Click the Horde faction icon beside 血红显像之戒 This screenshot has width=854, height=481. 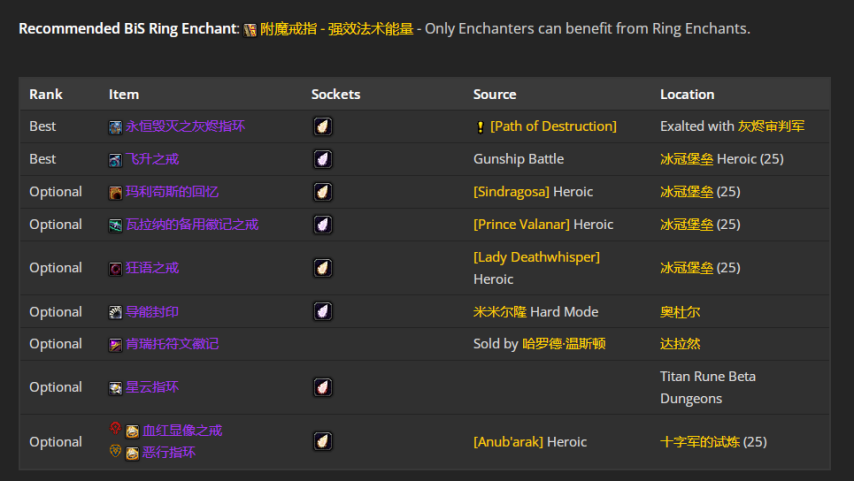click(x=115, y=429)
